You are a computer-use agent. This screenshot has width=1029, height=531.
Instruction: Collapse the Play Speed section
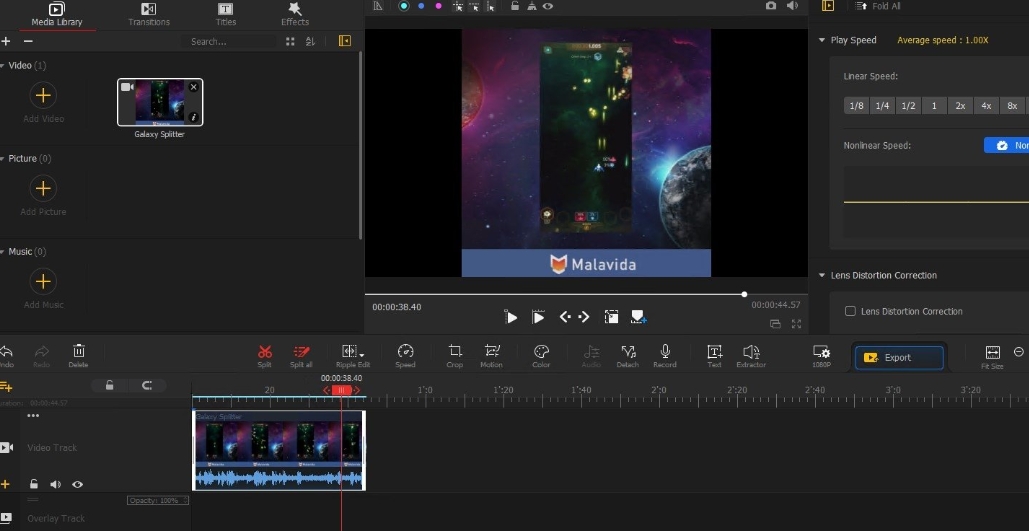(x=822, y=40)
